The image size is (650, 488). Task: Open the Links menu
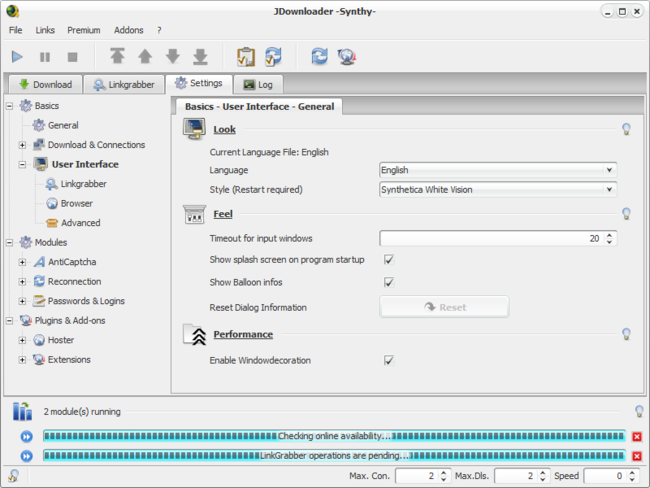45,30
